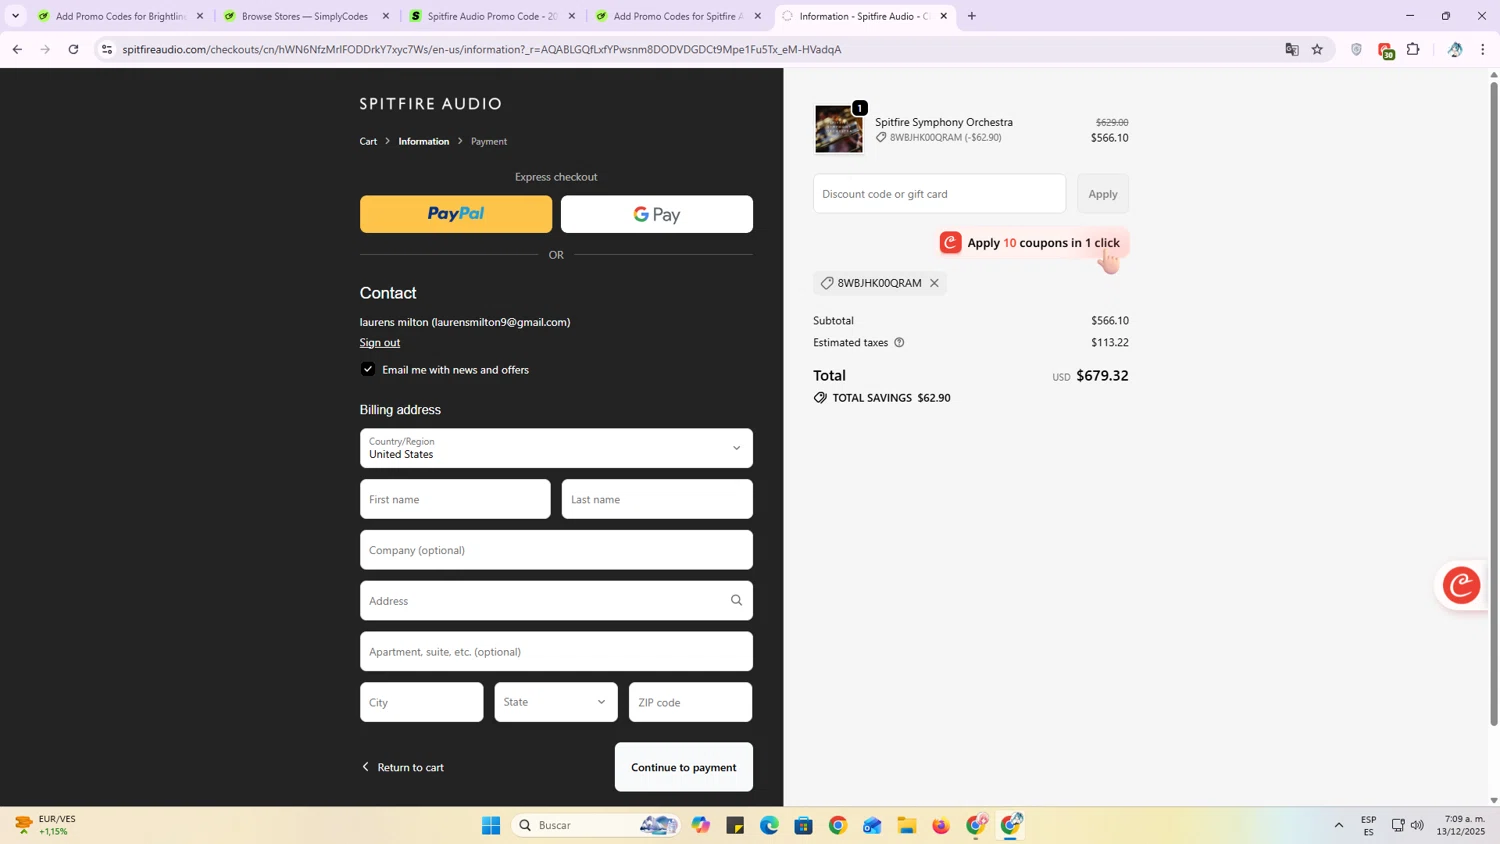This screenshot has height=844, width=1500.
Task: Focus the First name field
Action: pyautogui.click(x=455, y=499)
